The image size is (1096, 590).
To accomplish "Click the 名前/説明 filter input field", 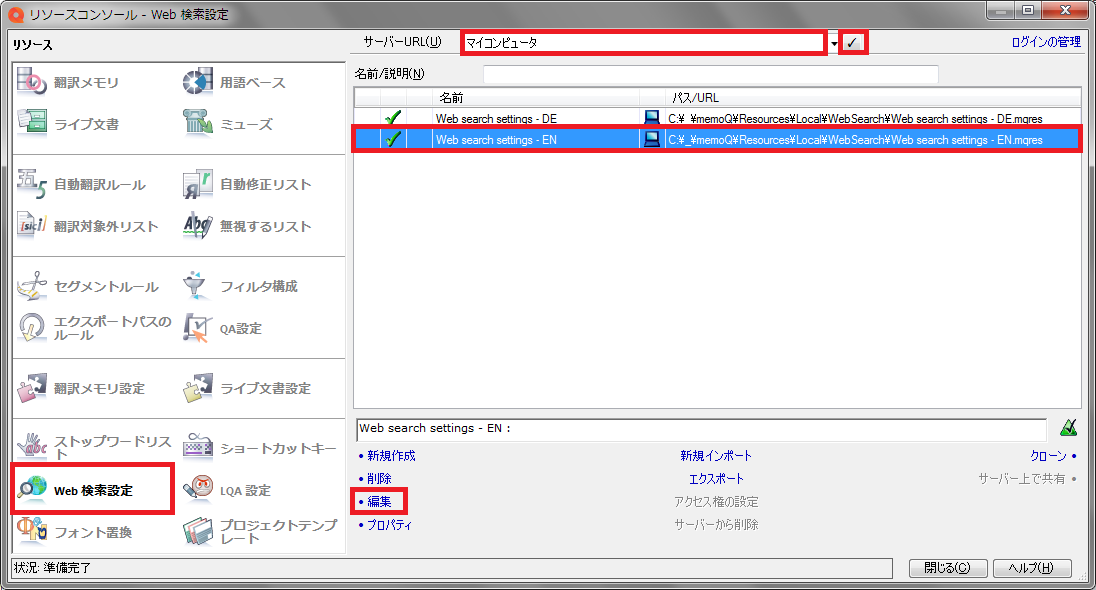I will 710,74.
